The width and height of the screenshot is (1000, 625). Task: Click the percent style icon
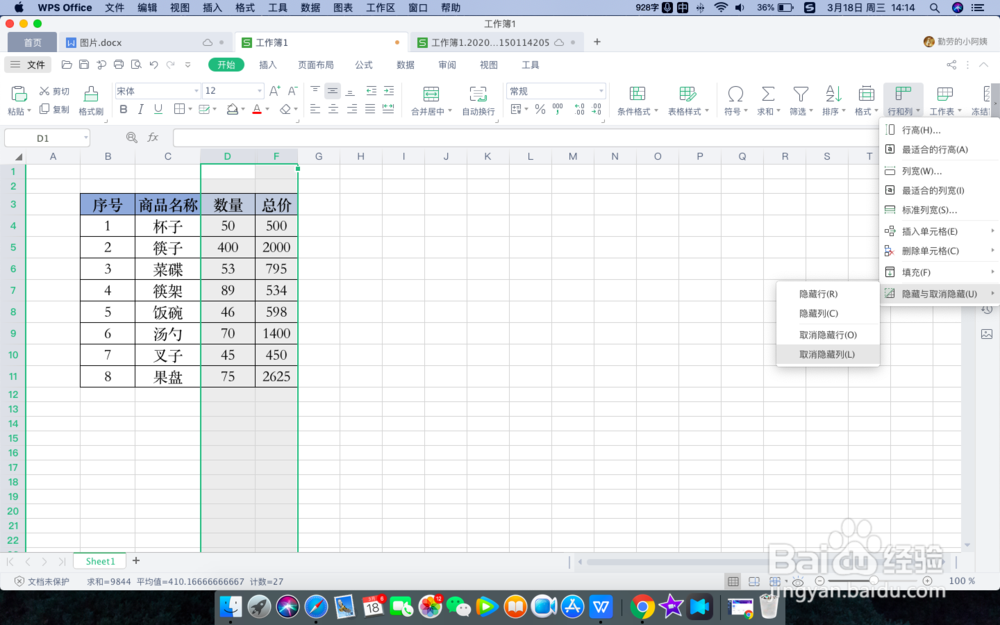[x=540, y=109]
